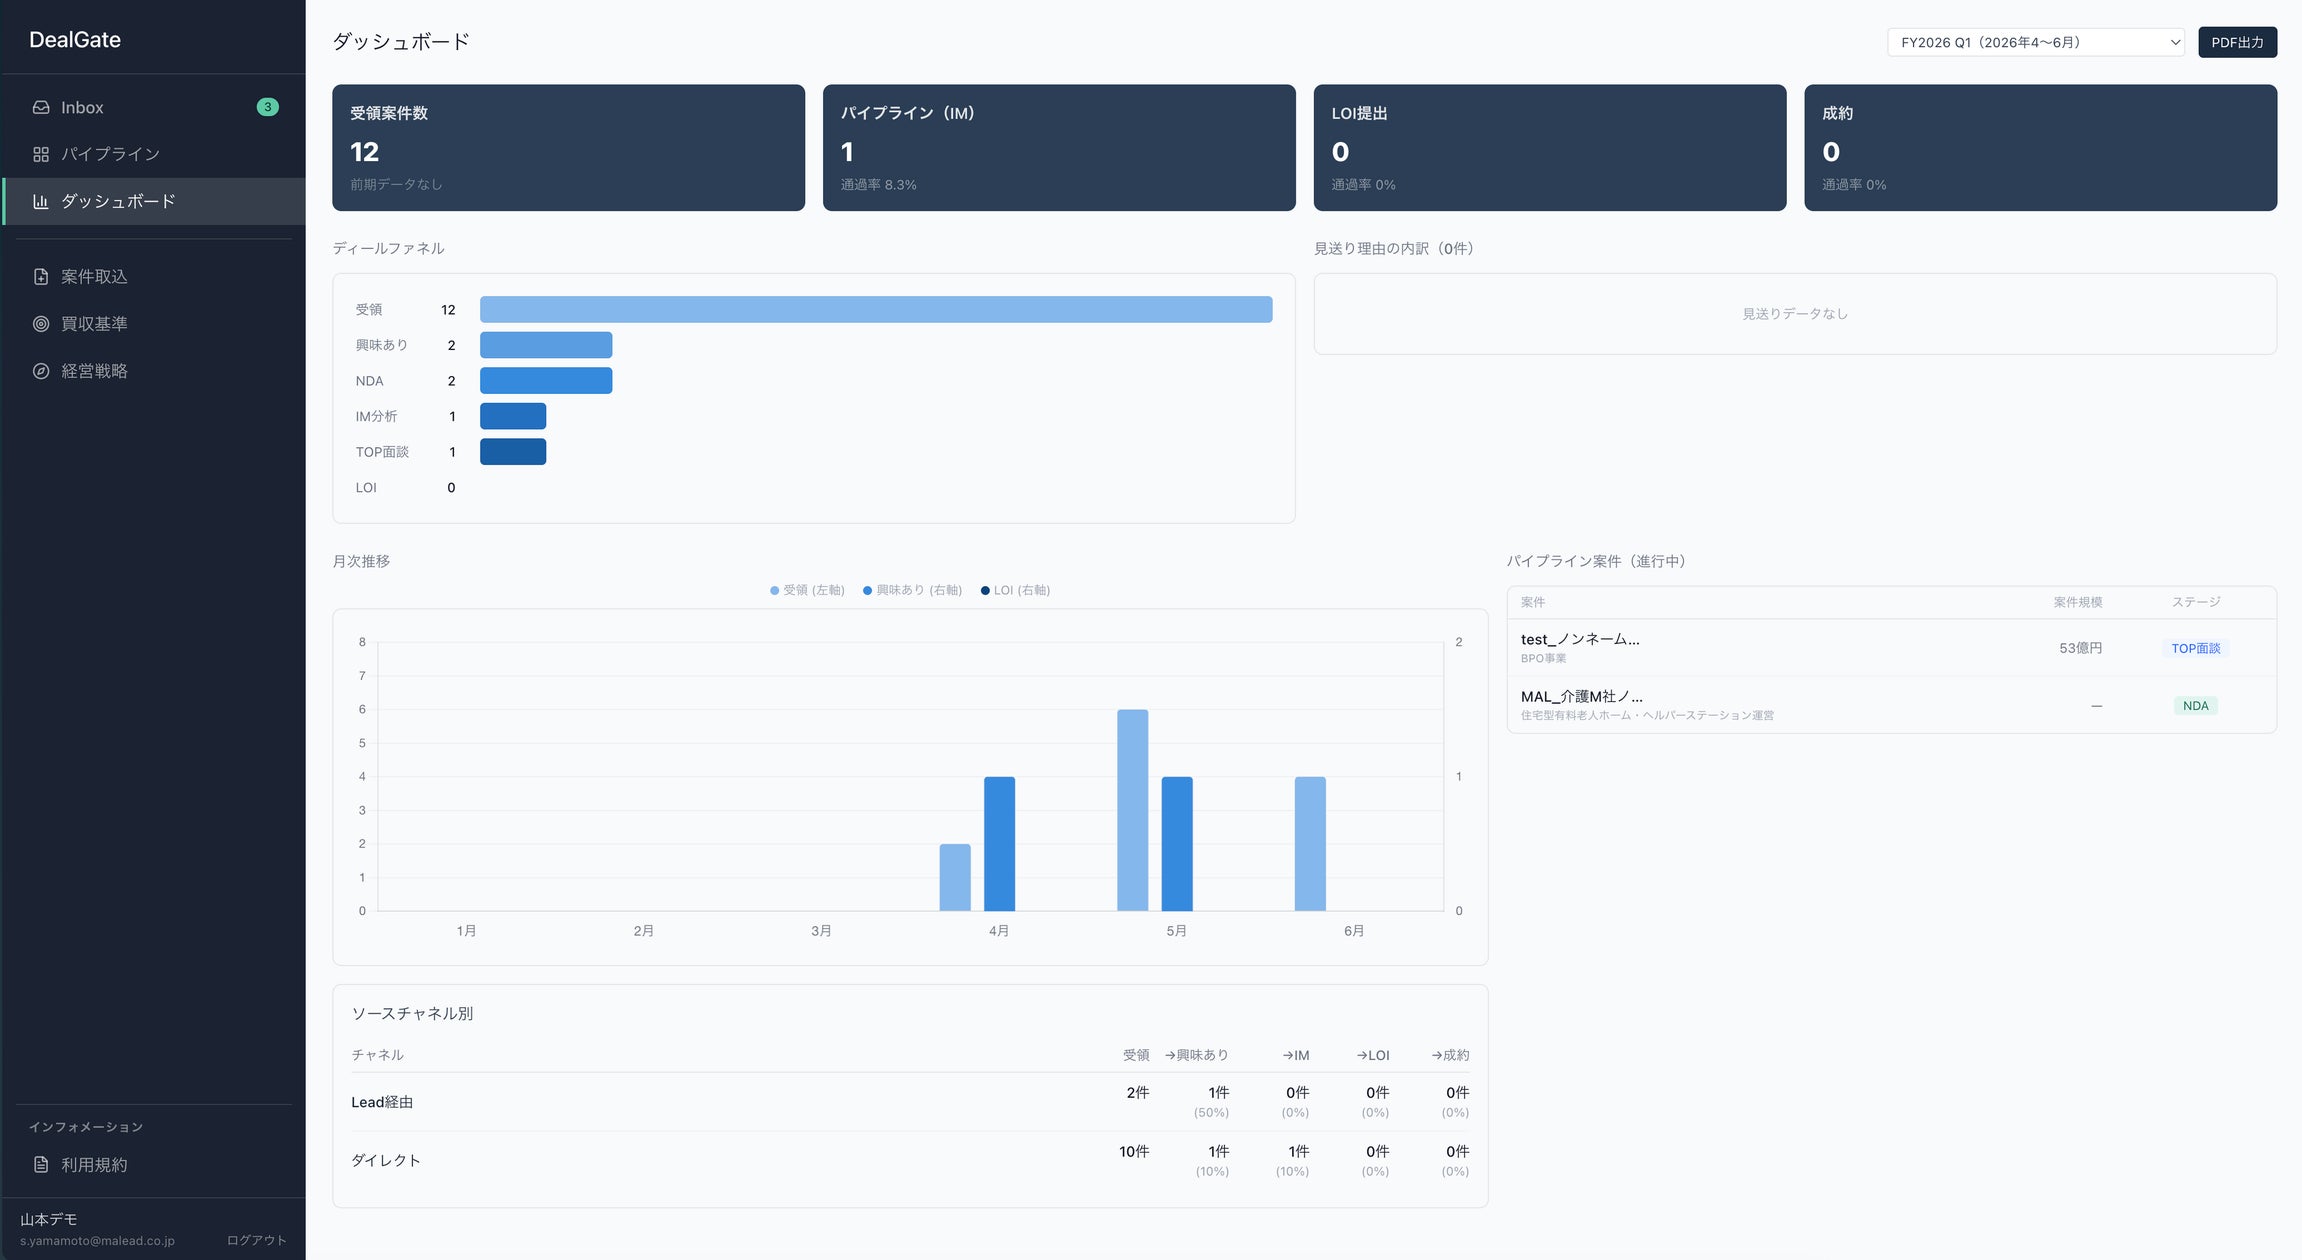
Task: Click the Inbox unread badge showing 3
Action: tap(267, 107)
